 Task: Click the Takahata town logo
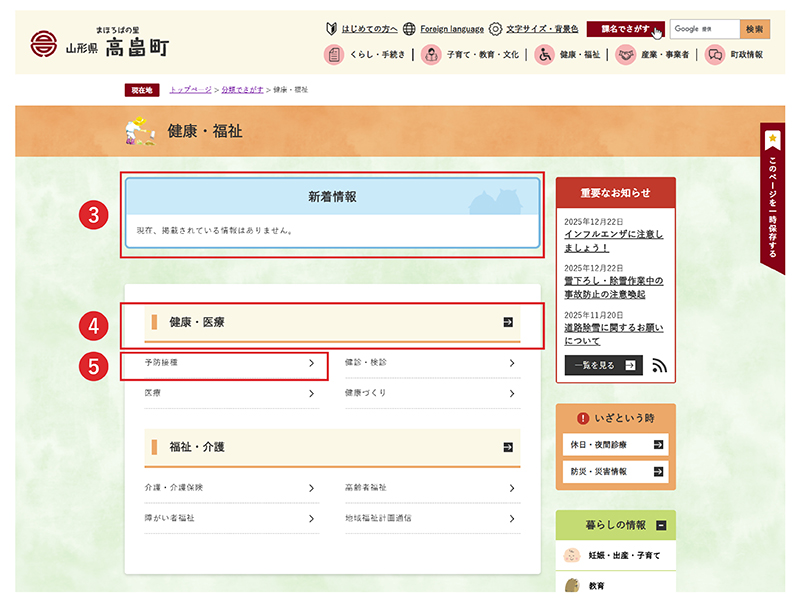[43, 45]
